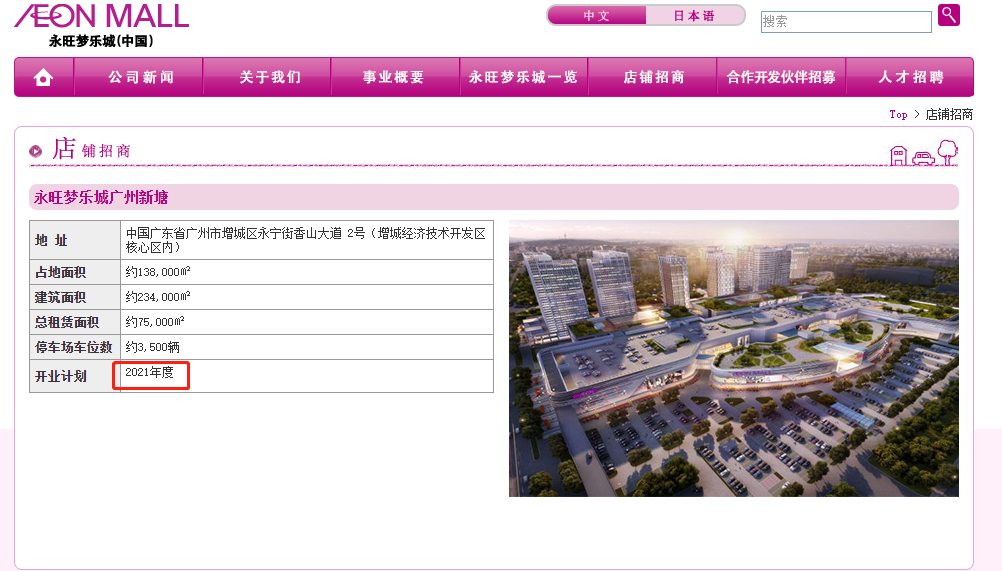Click the round arrow bullet beside 店铺招商 heading

(x=36, y=151)
